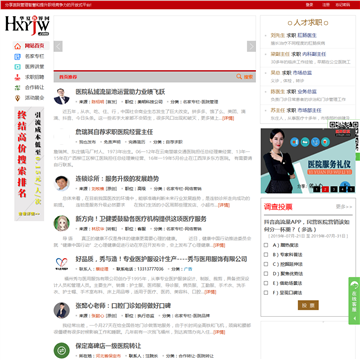
Task: Click the 名家专栏 blue column icon
Action: click(18, 57)
